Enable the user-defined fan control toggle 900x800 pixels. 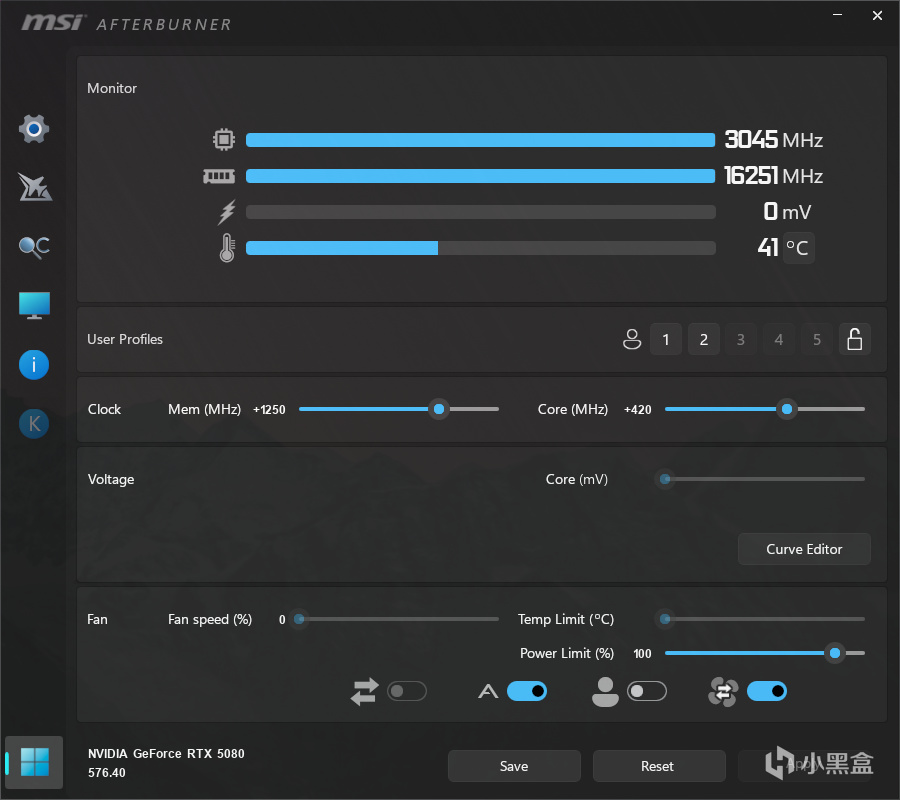646,691
